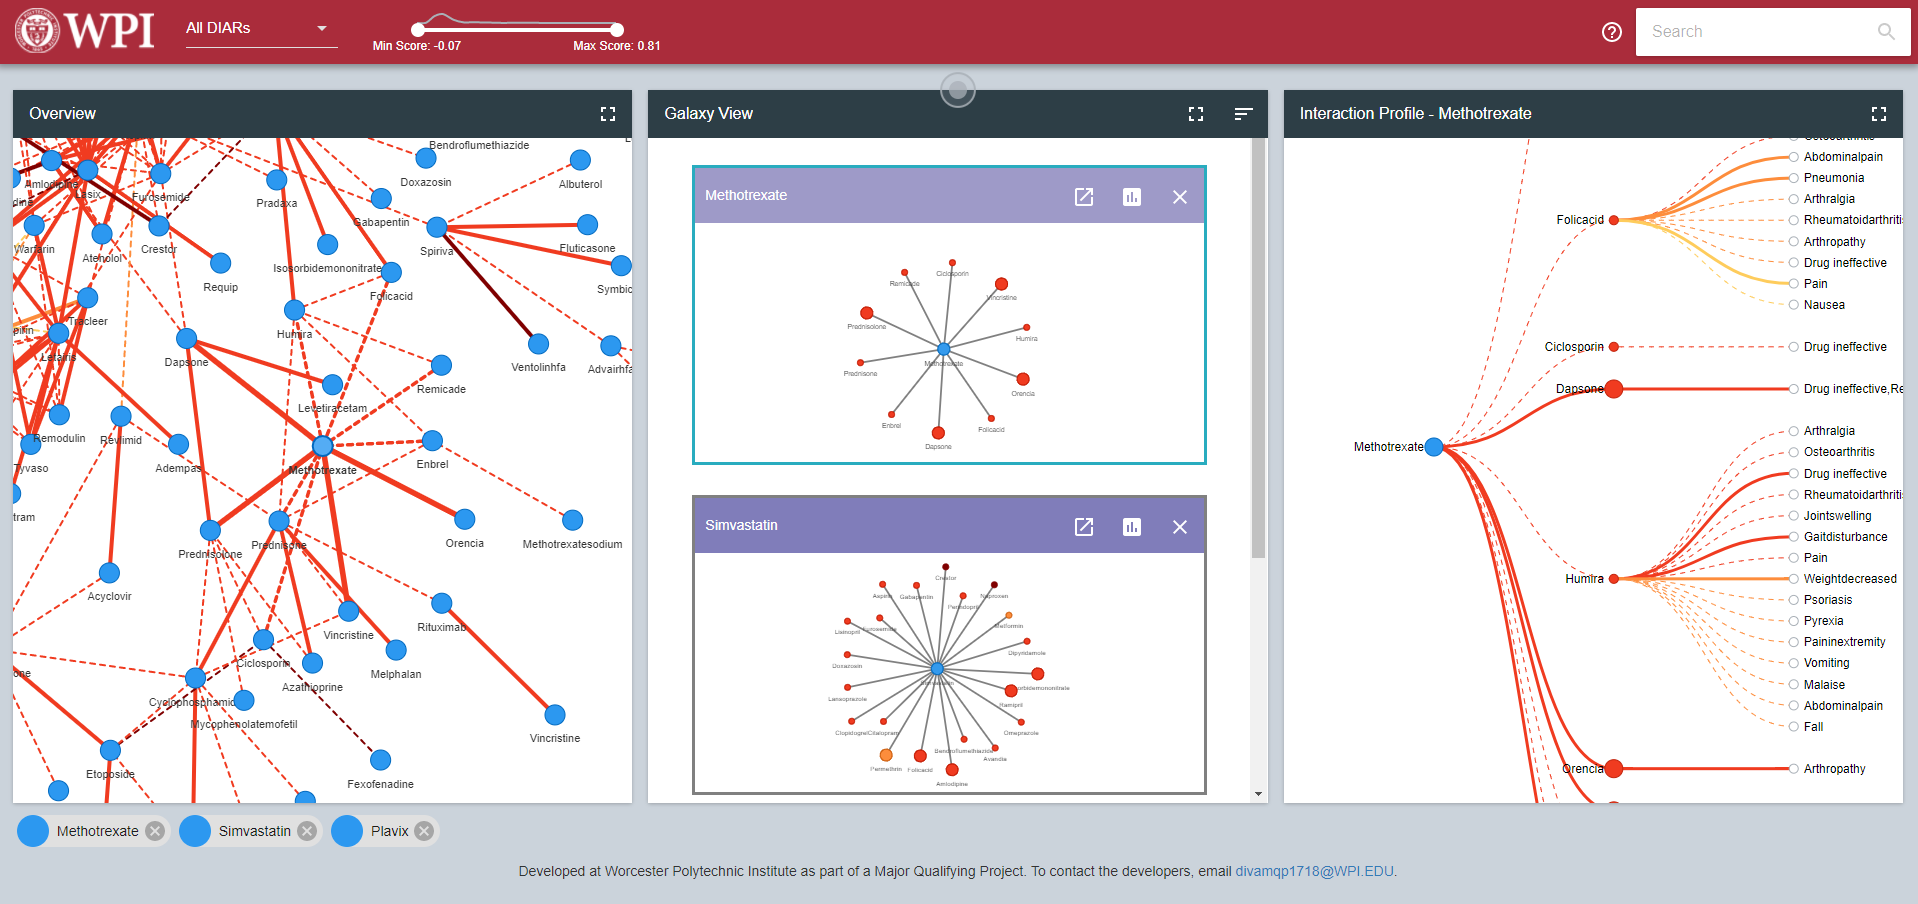Click the Gaitdisturbance reaction label
1918x904 pixels.
1846,537
